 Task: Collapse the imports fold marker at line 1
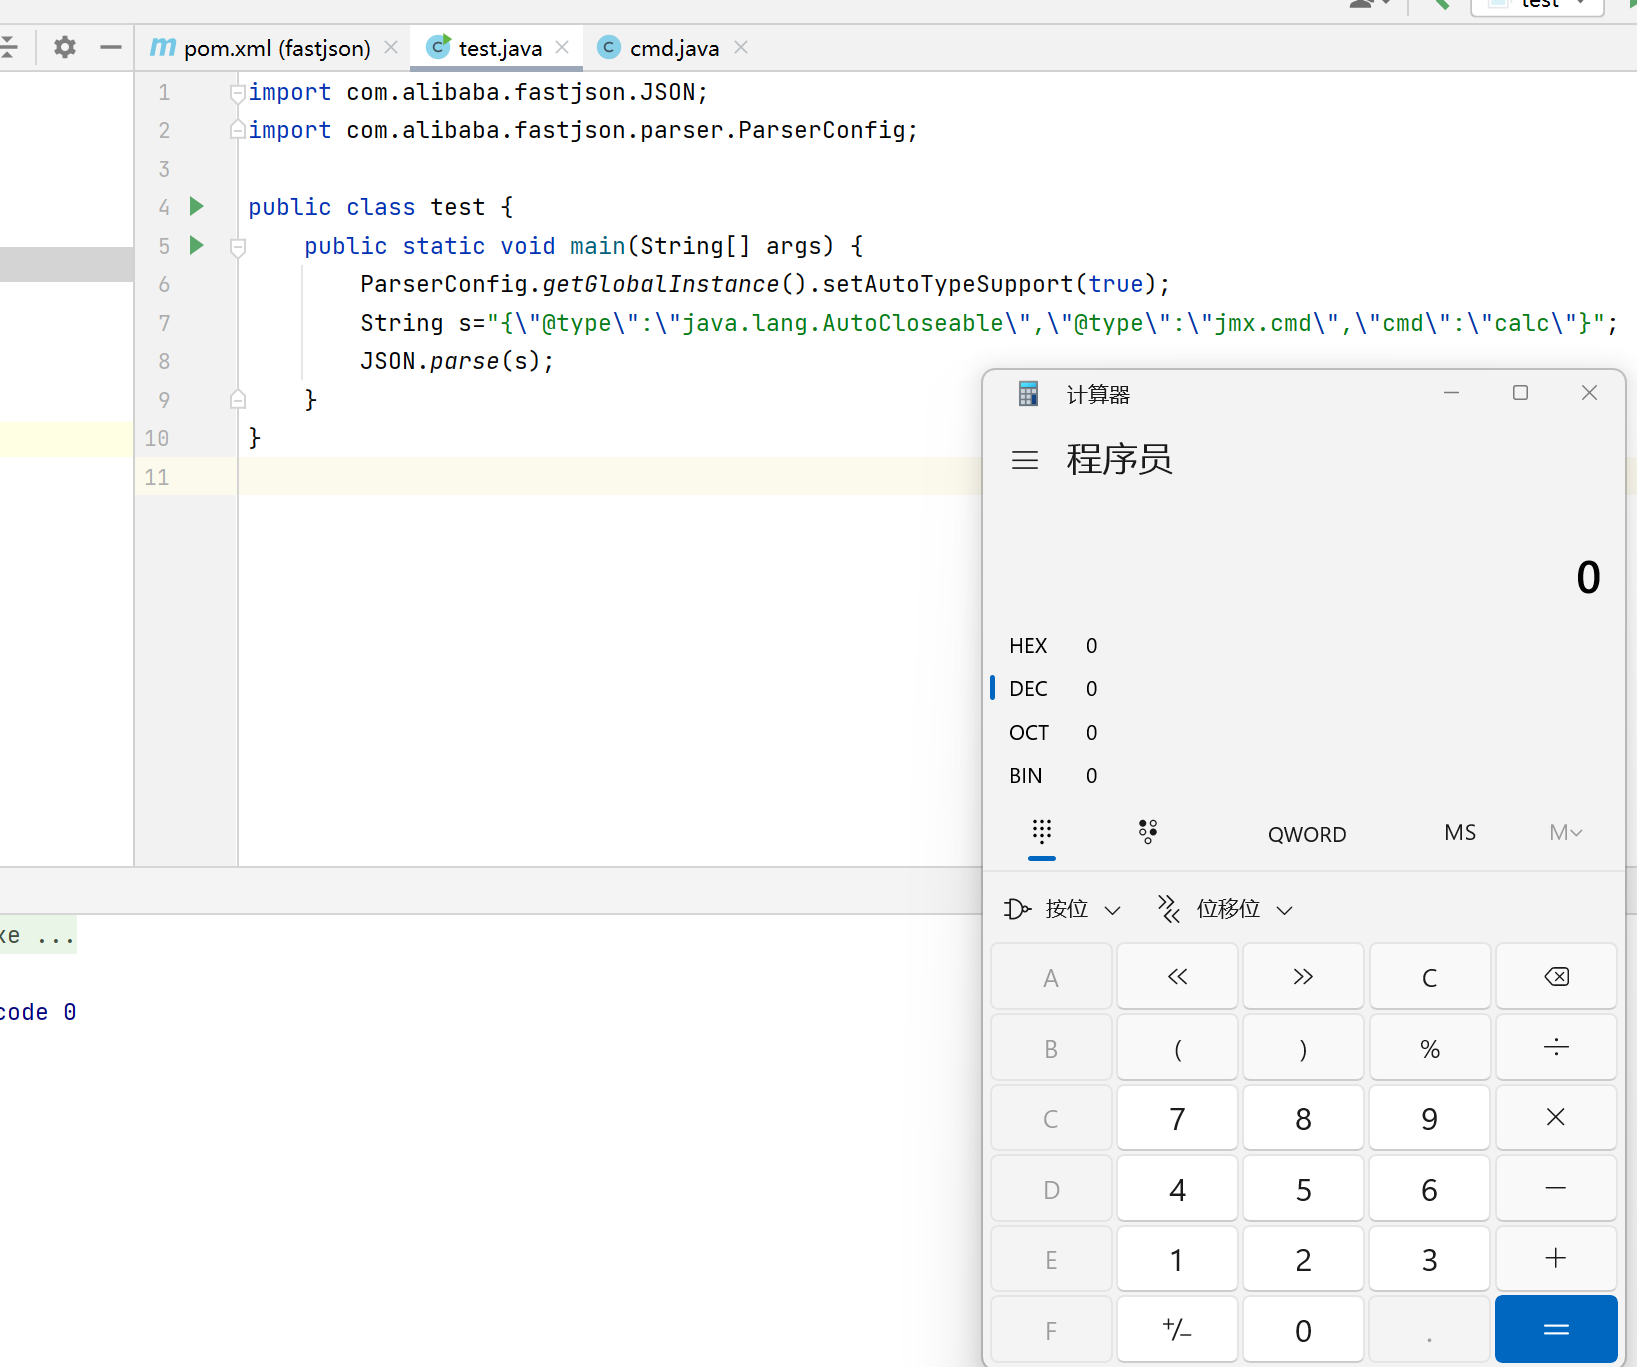coord(238,93)
